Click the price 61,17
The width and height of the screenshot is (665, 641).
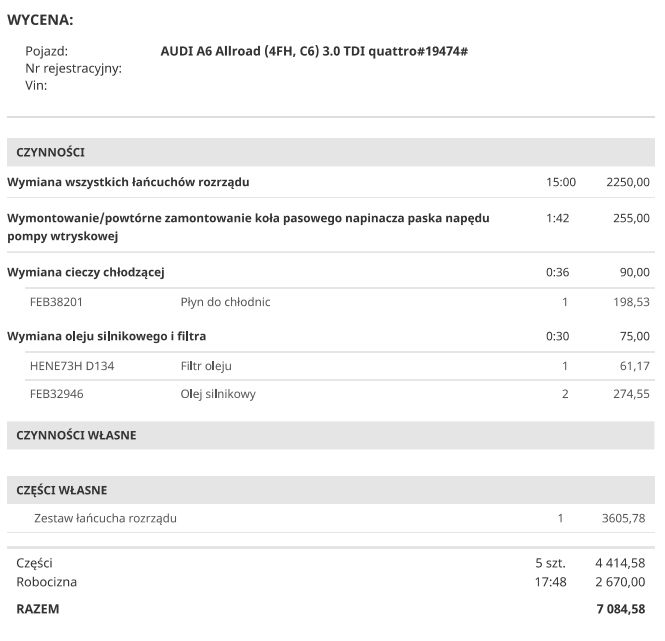pos(634,366)
